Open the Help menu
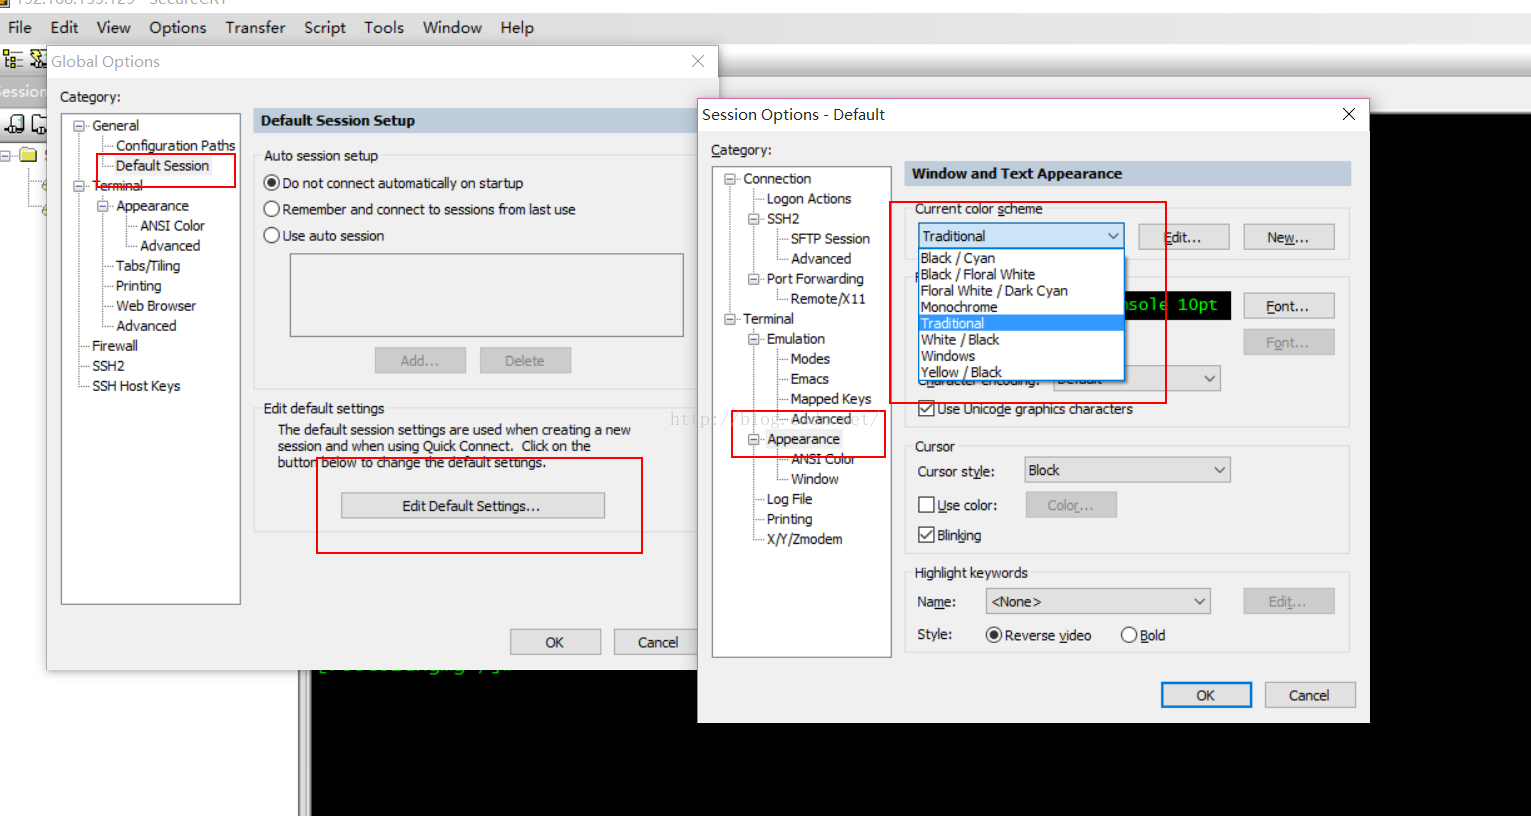This screenshot has height=816, width=1531. point(517,27)
